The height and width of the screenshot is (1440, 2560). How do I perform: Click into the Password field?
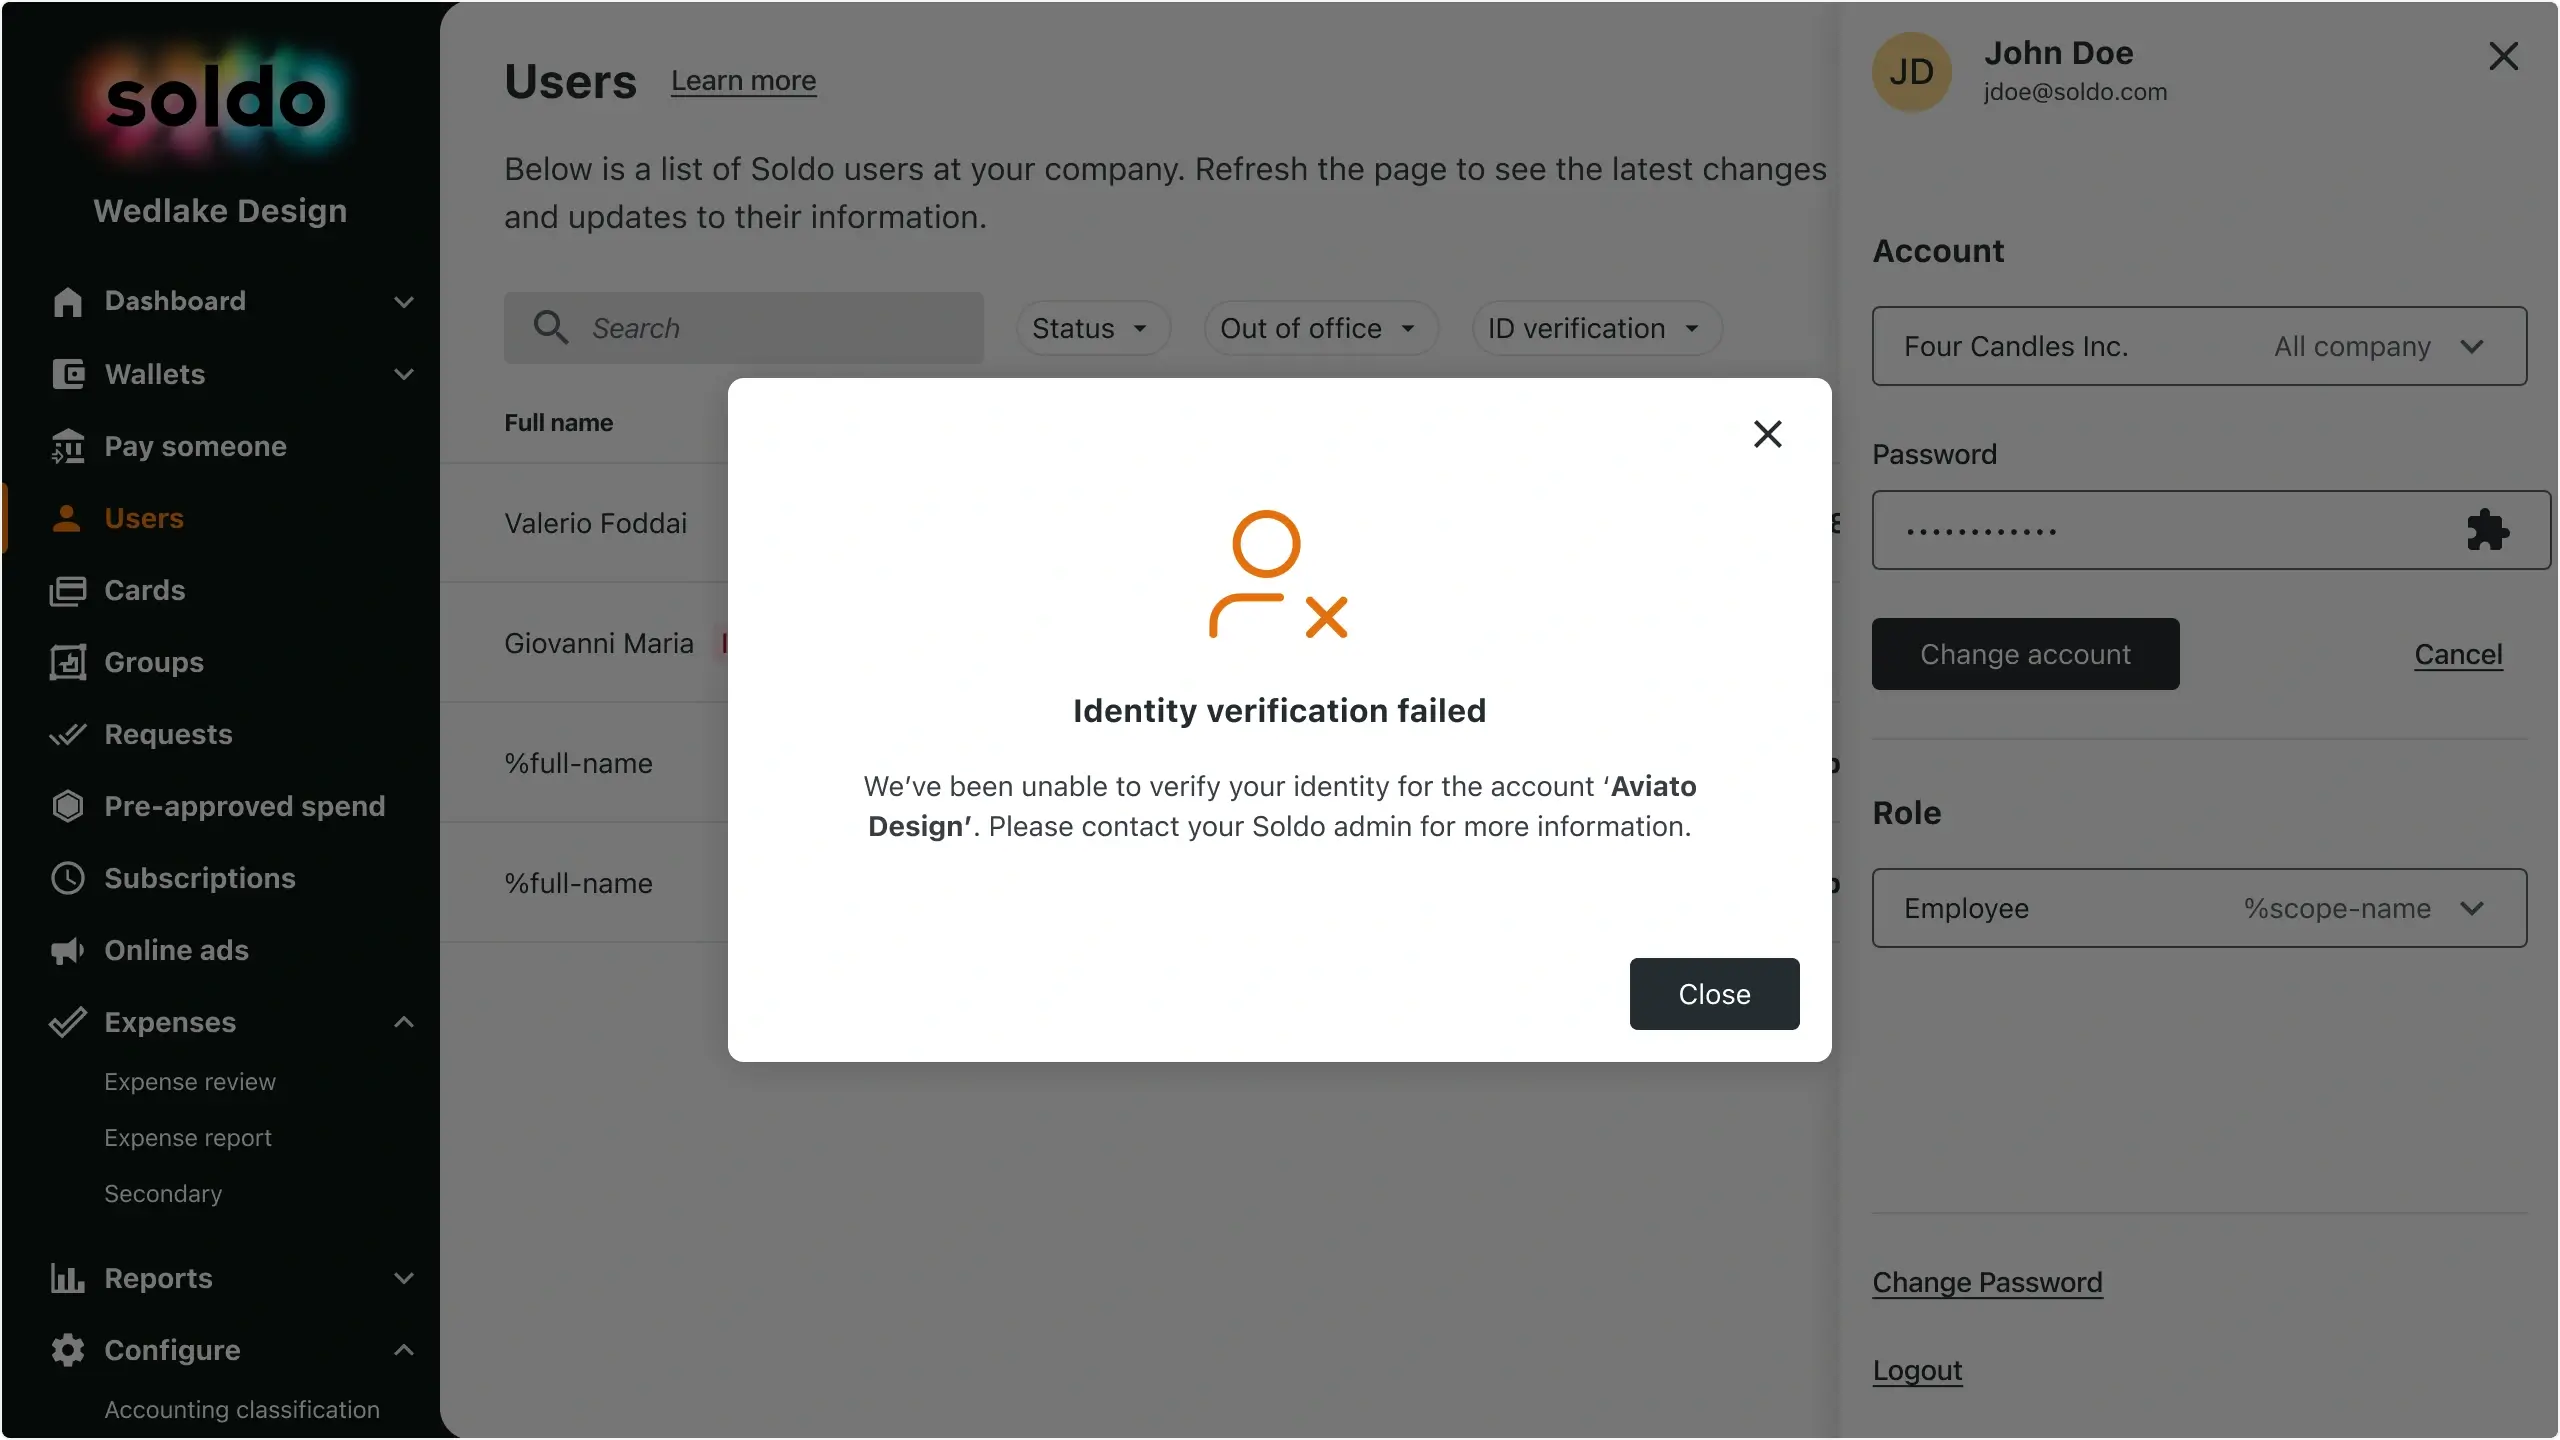point(2210,530)
